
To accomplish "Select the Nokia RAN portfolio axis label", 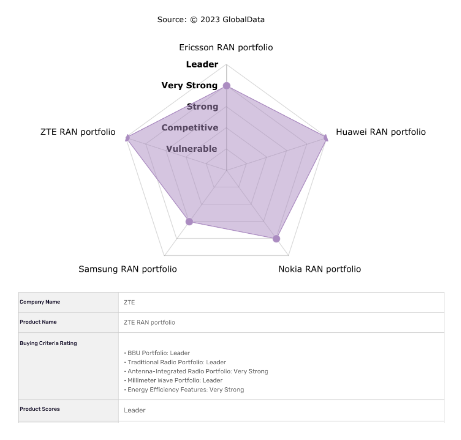I will [x=320, y=269].
